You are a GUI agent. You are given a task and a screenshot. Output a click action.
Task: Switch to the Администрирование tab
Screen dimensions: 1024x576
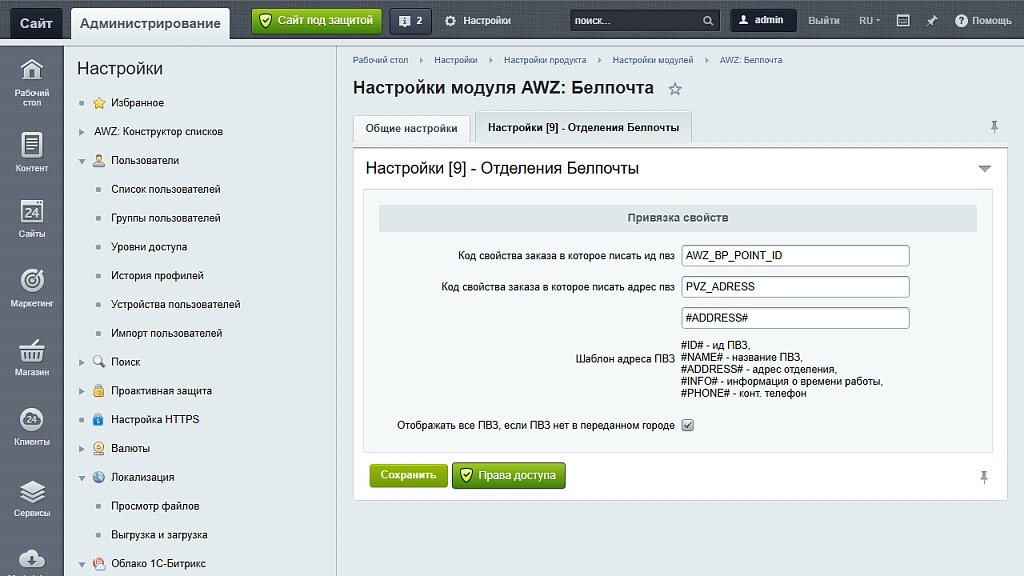(150, 23)
